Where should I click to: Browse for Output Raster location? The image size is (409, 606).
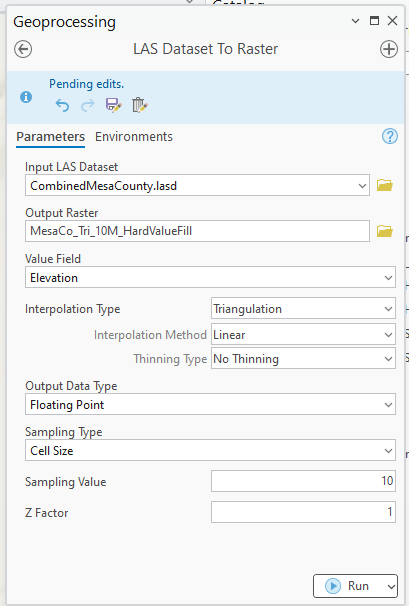(x=385, y=231)
